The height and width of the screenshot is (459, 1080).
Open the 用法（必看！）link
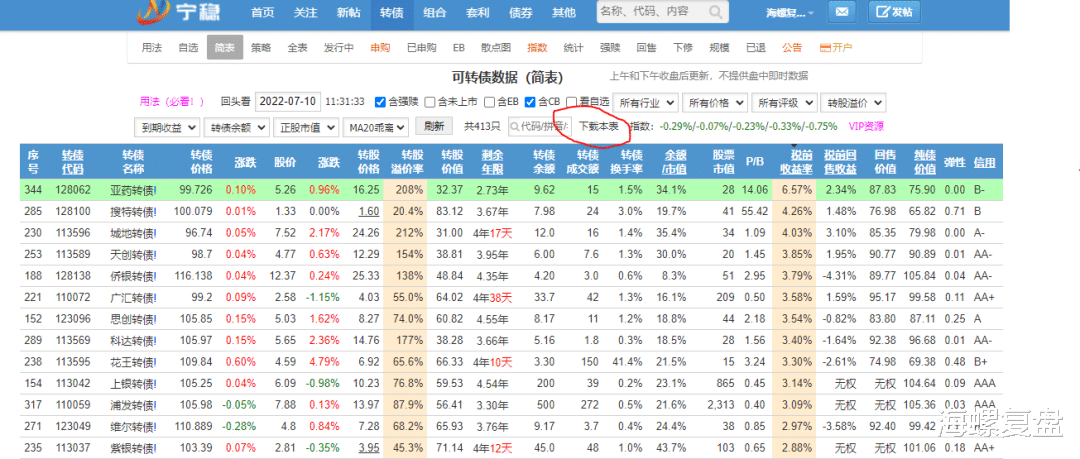pos(172,102)
